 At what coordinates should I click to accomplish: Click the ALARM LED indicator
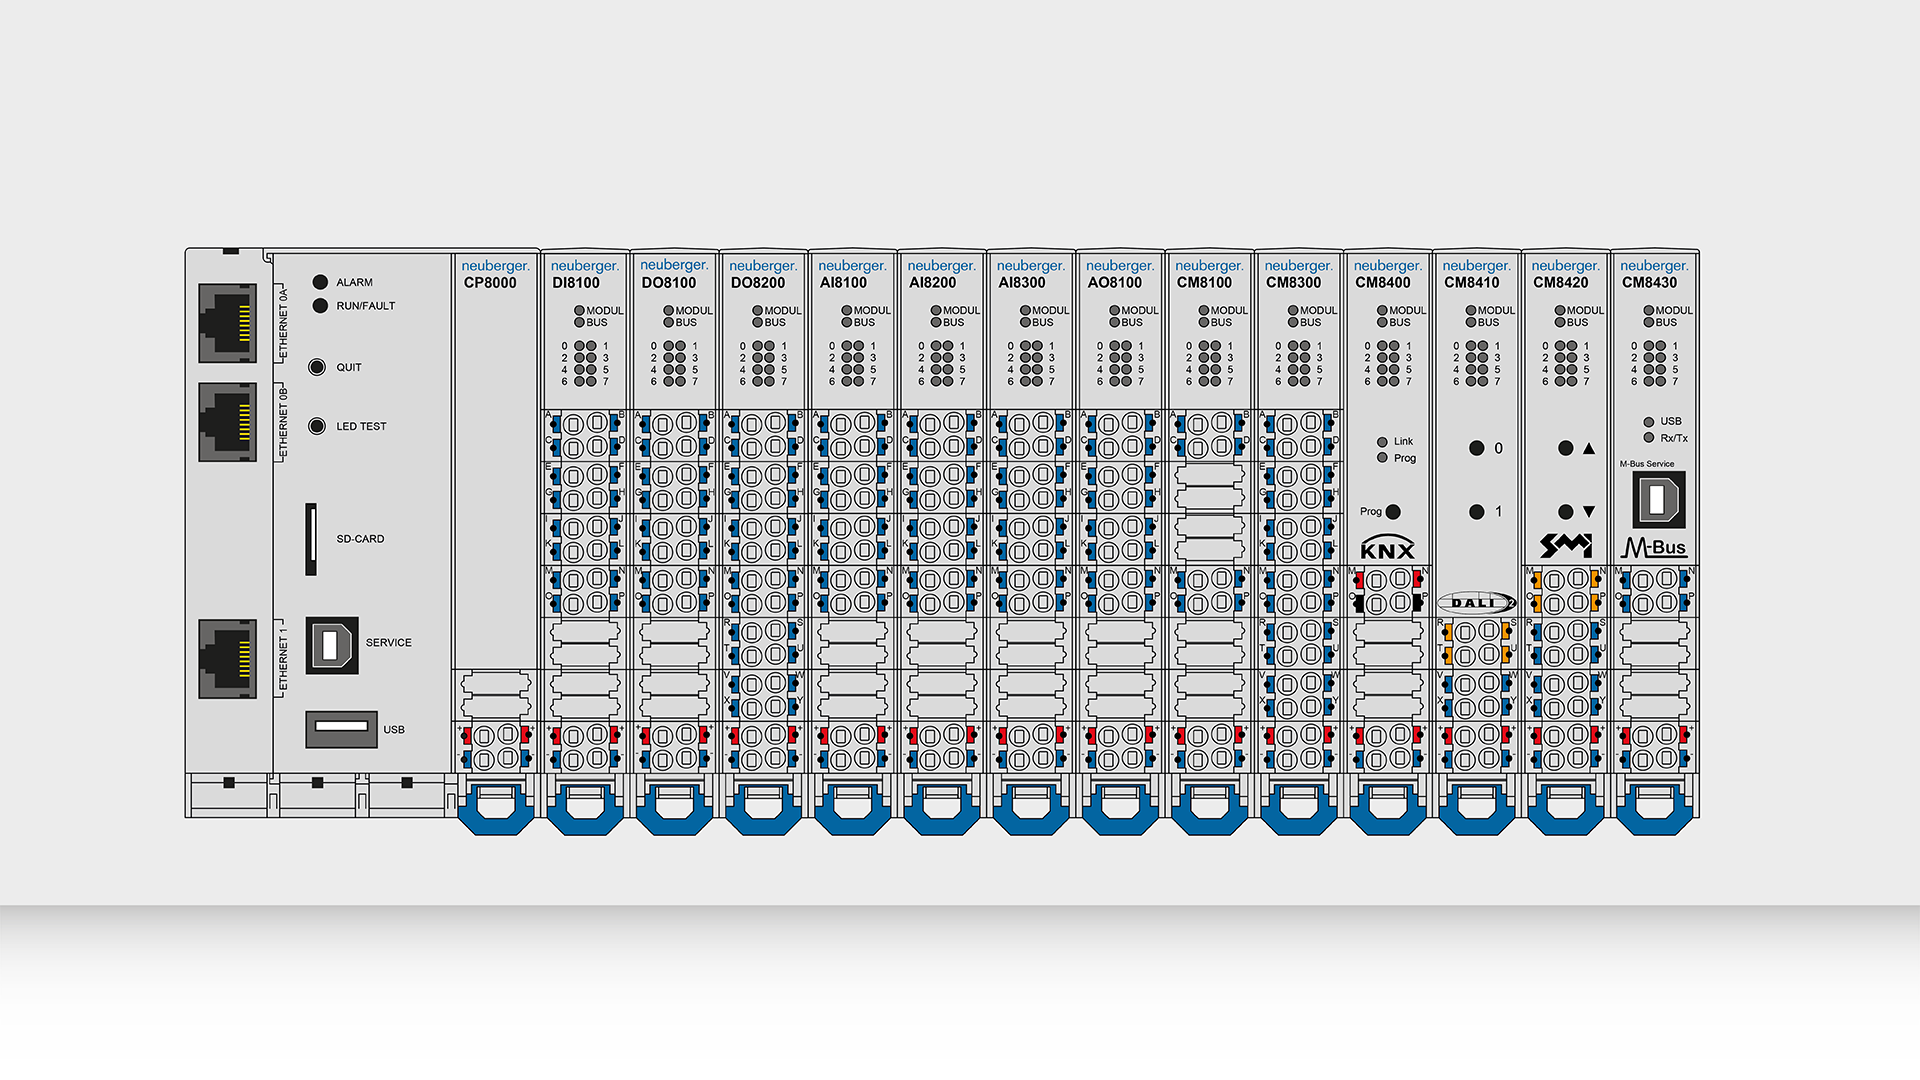coord(320,282)
